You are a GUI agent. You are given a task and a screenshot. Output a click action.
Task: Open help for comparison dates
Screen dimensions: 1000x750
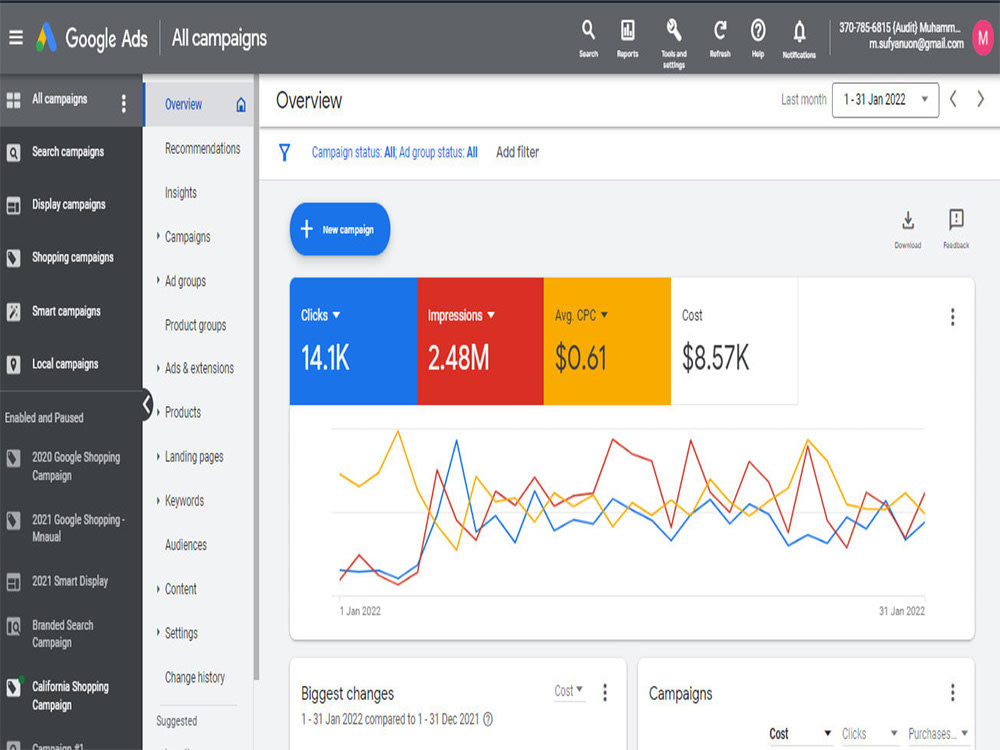(x=488, y=719)
